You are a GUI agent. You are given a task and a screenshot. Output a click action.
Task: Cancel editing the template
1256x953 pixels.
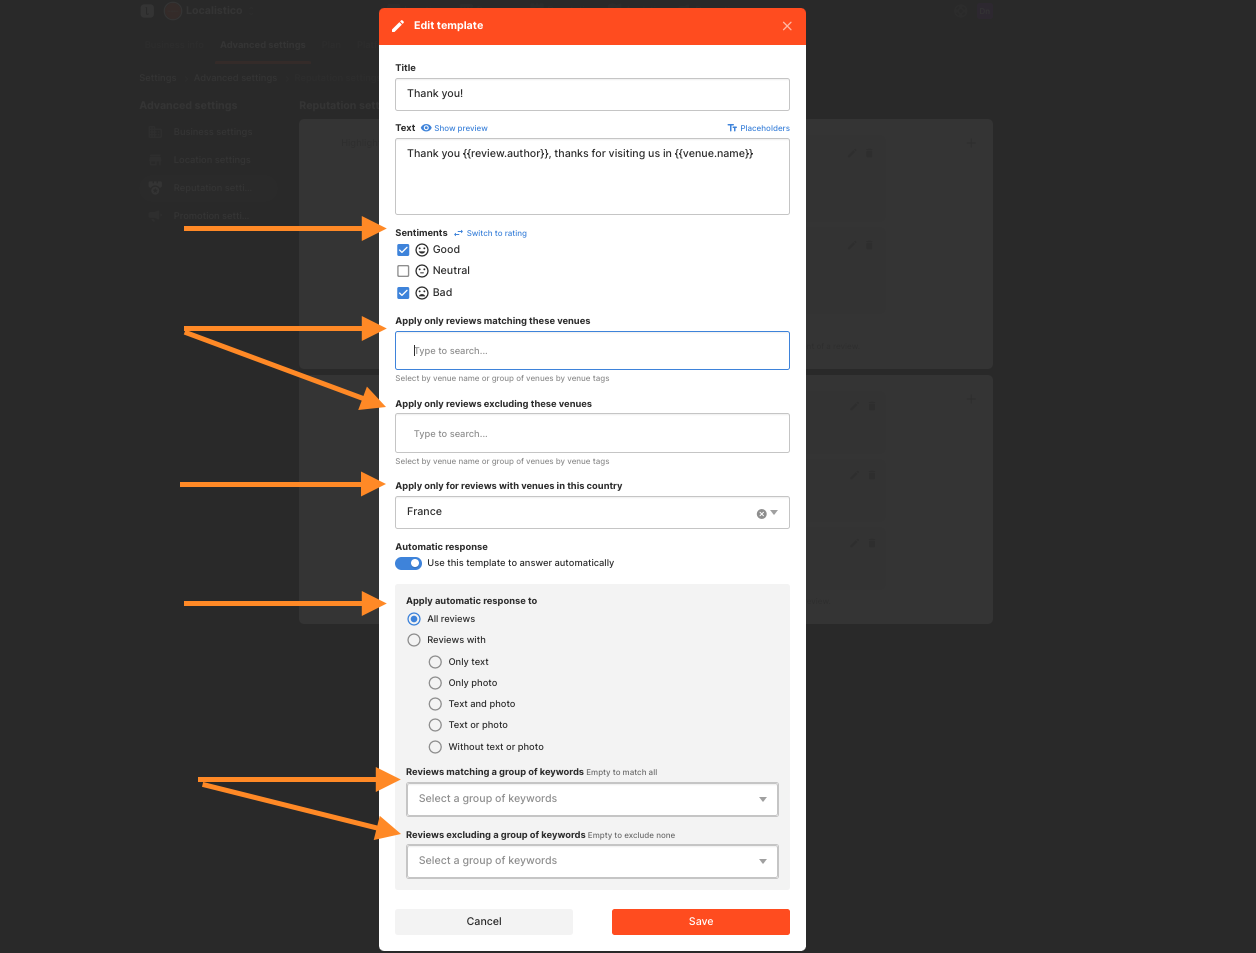pos(484,922)
